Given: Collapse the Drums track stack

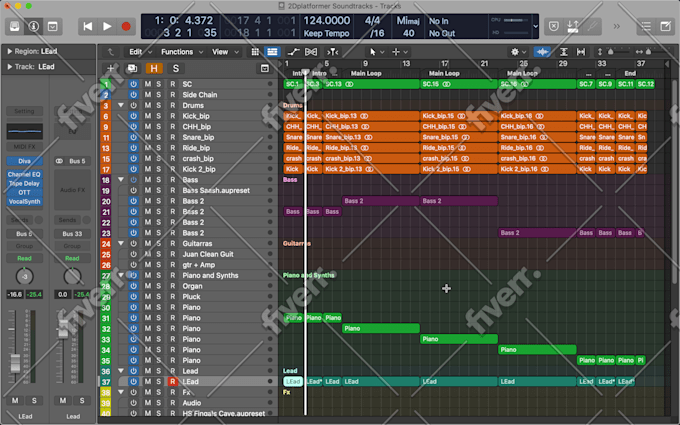Looking at the screenshot, I should point(121,105).
